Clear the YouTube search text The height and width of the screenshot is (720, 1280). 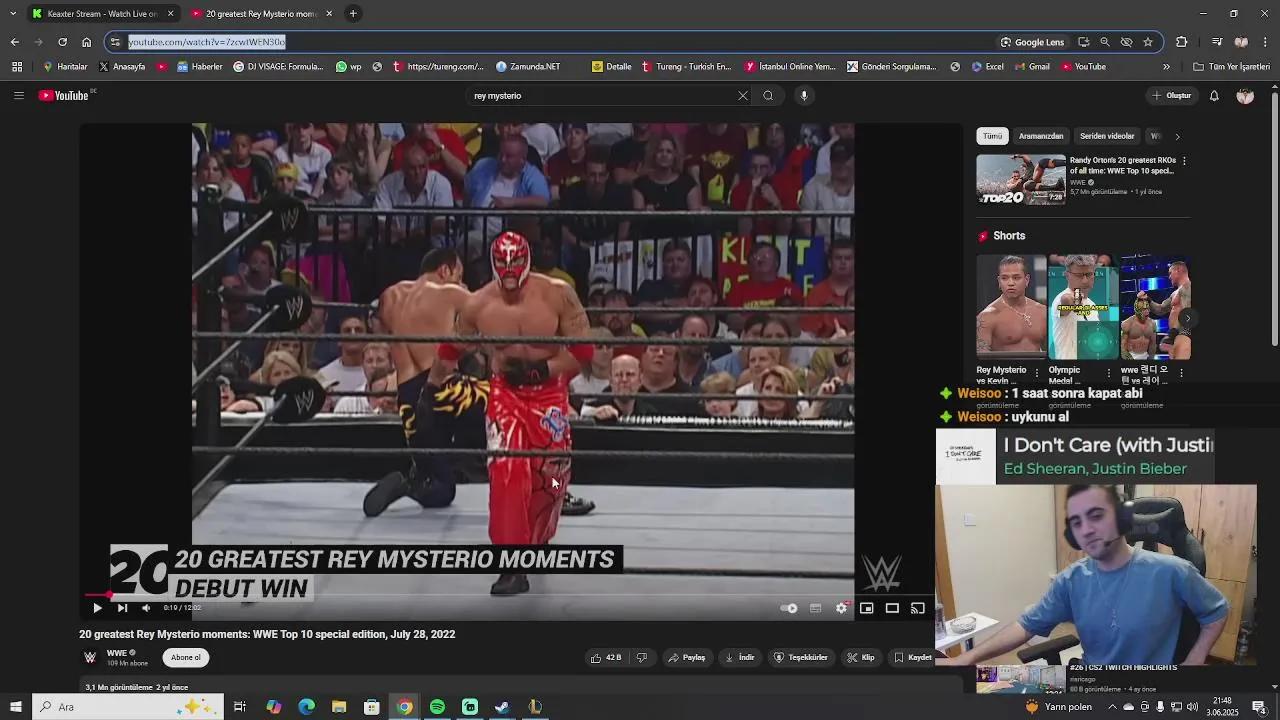click(743, 96)
